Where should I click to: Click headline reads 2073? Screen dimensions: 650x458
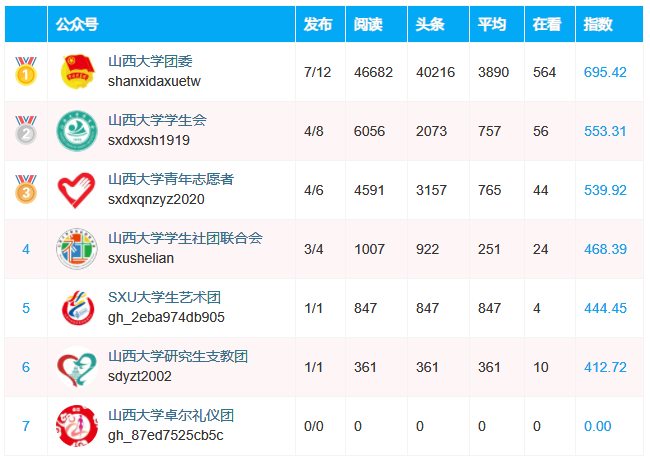432,131
